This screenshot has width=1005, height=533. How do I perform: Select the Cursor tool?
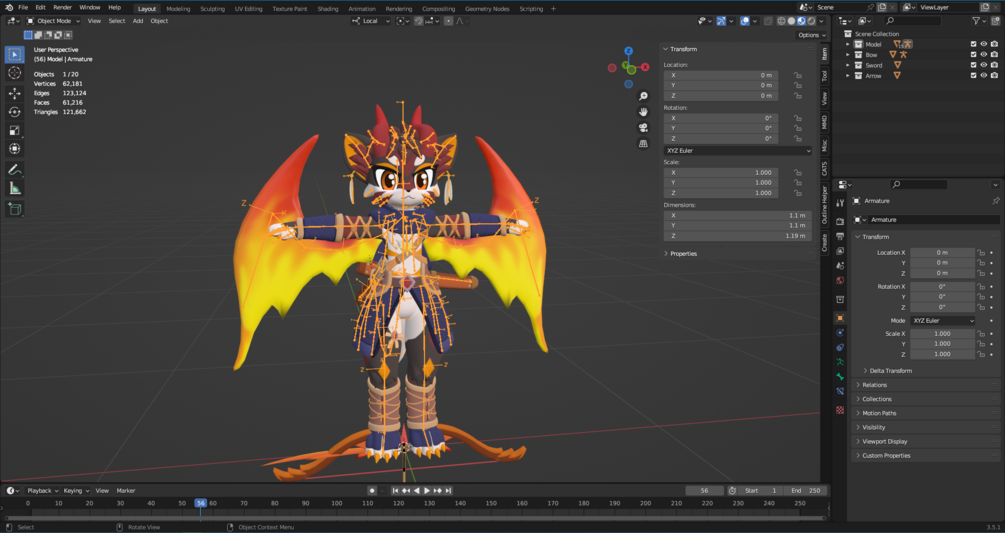pyautogui.click(x=14, y=74)
